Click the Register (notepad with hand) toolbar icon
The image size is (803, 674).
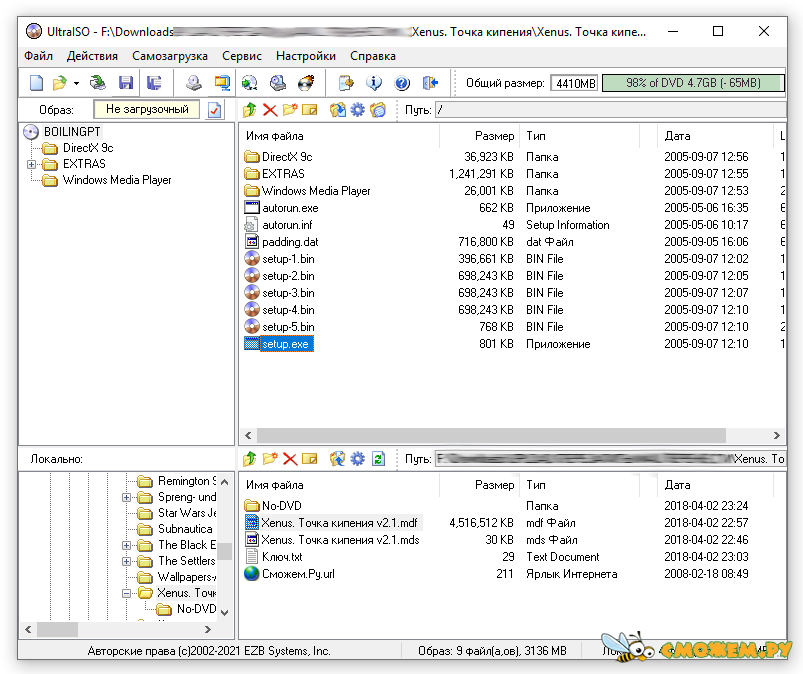pos(346,82)
